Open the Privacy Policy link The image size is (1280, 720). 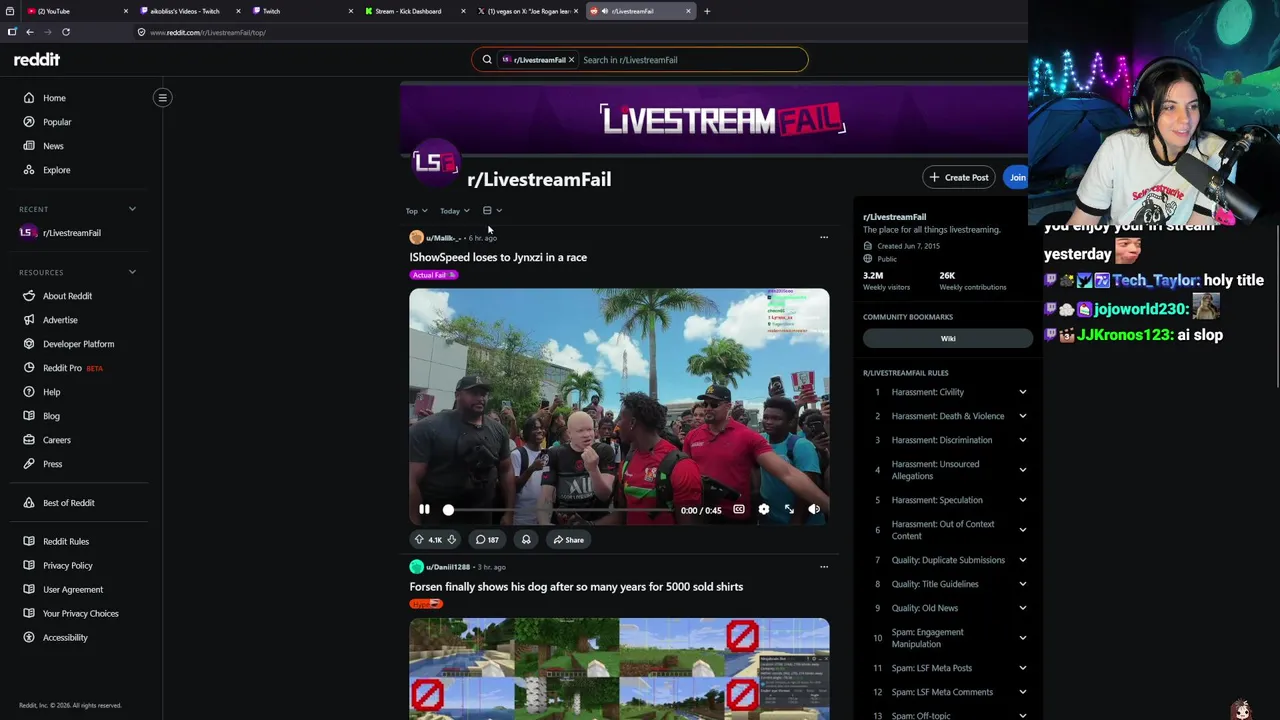pos(67,566)
